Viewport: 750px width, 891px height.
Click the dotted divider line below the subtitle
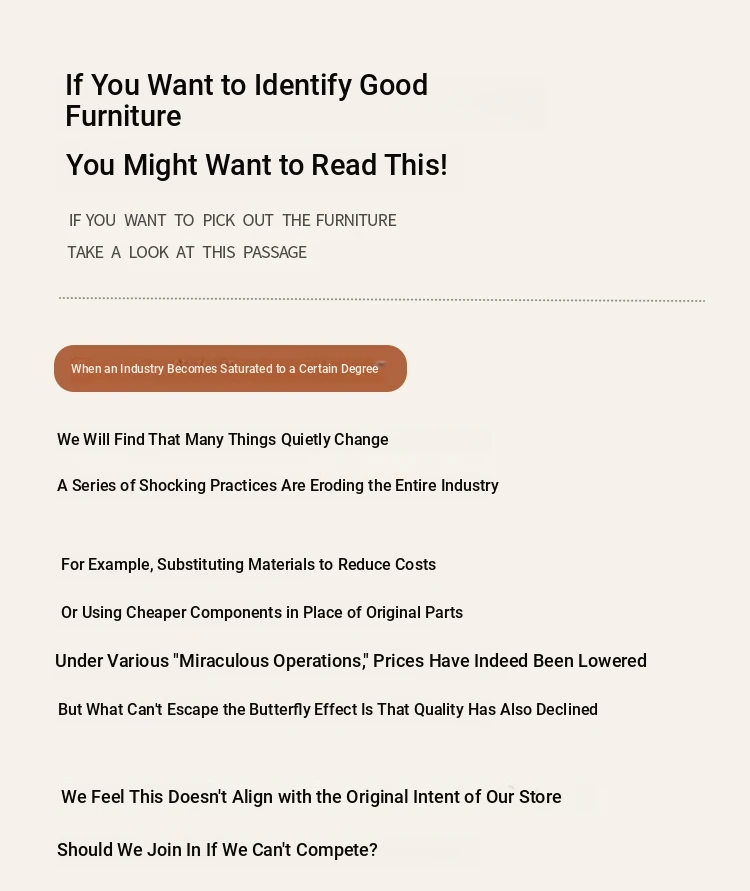tap(382, 299)
